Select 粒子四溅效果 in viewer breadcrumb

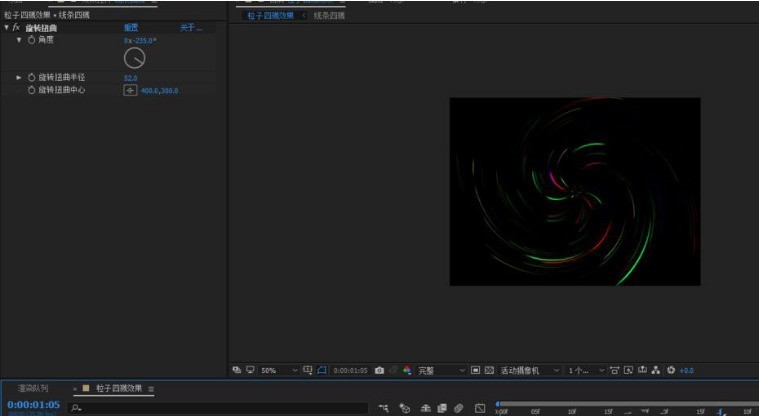pyautogui.click(x=271, y=15)
